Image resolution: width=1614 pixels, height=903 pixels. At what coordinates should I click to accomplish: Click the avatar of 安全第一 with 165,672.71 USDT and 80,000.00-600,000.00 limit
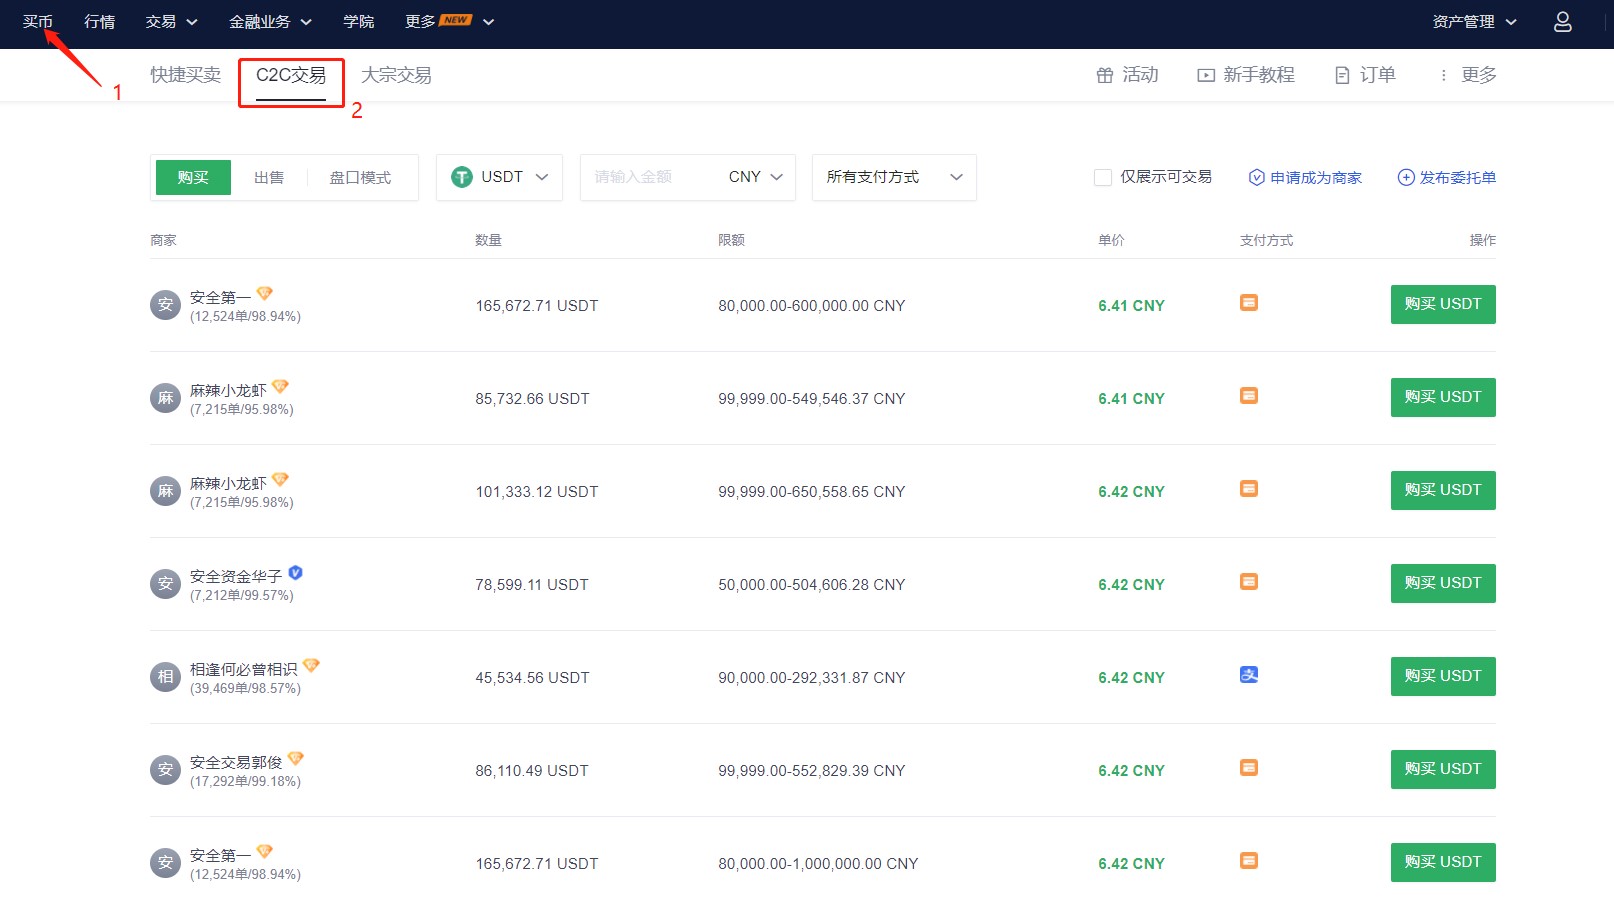click(165, 305)
